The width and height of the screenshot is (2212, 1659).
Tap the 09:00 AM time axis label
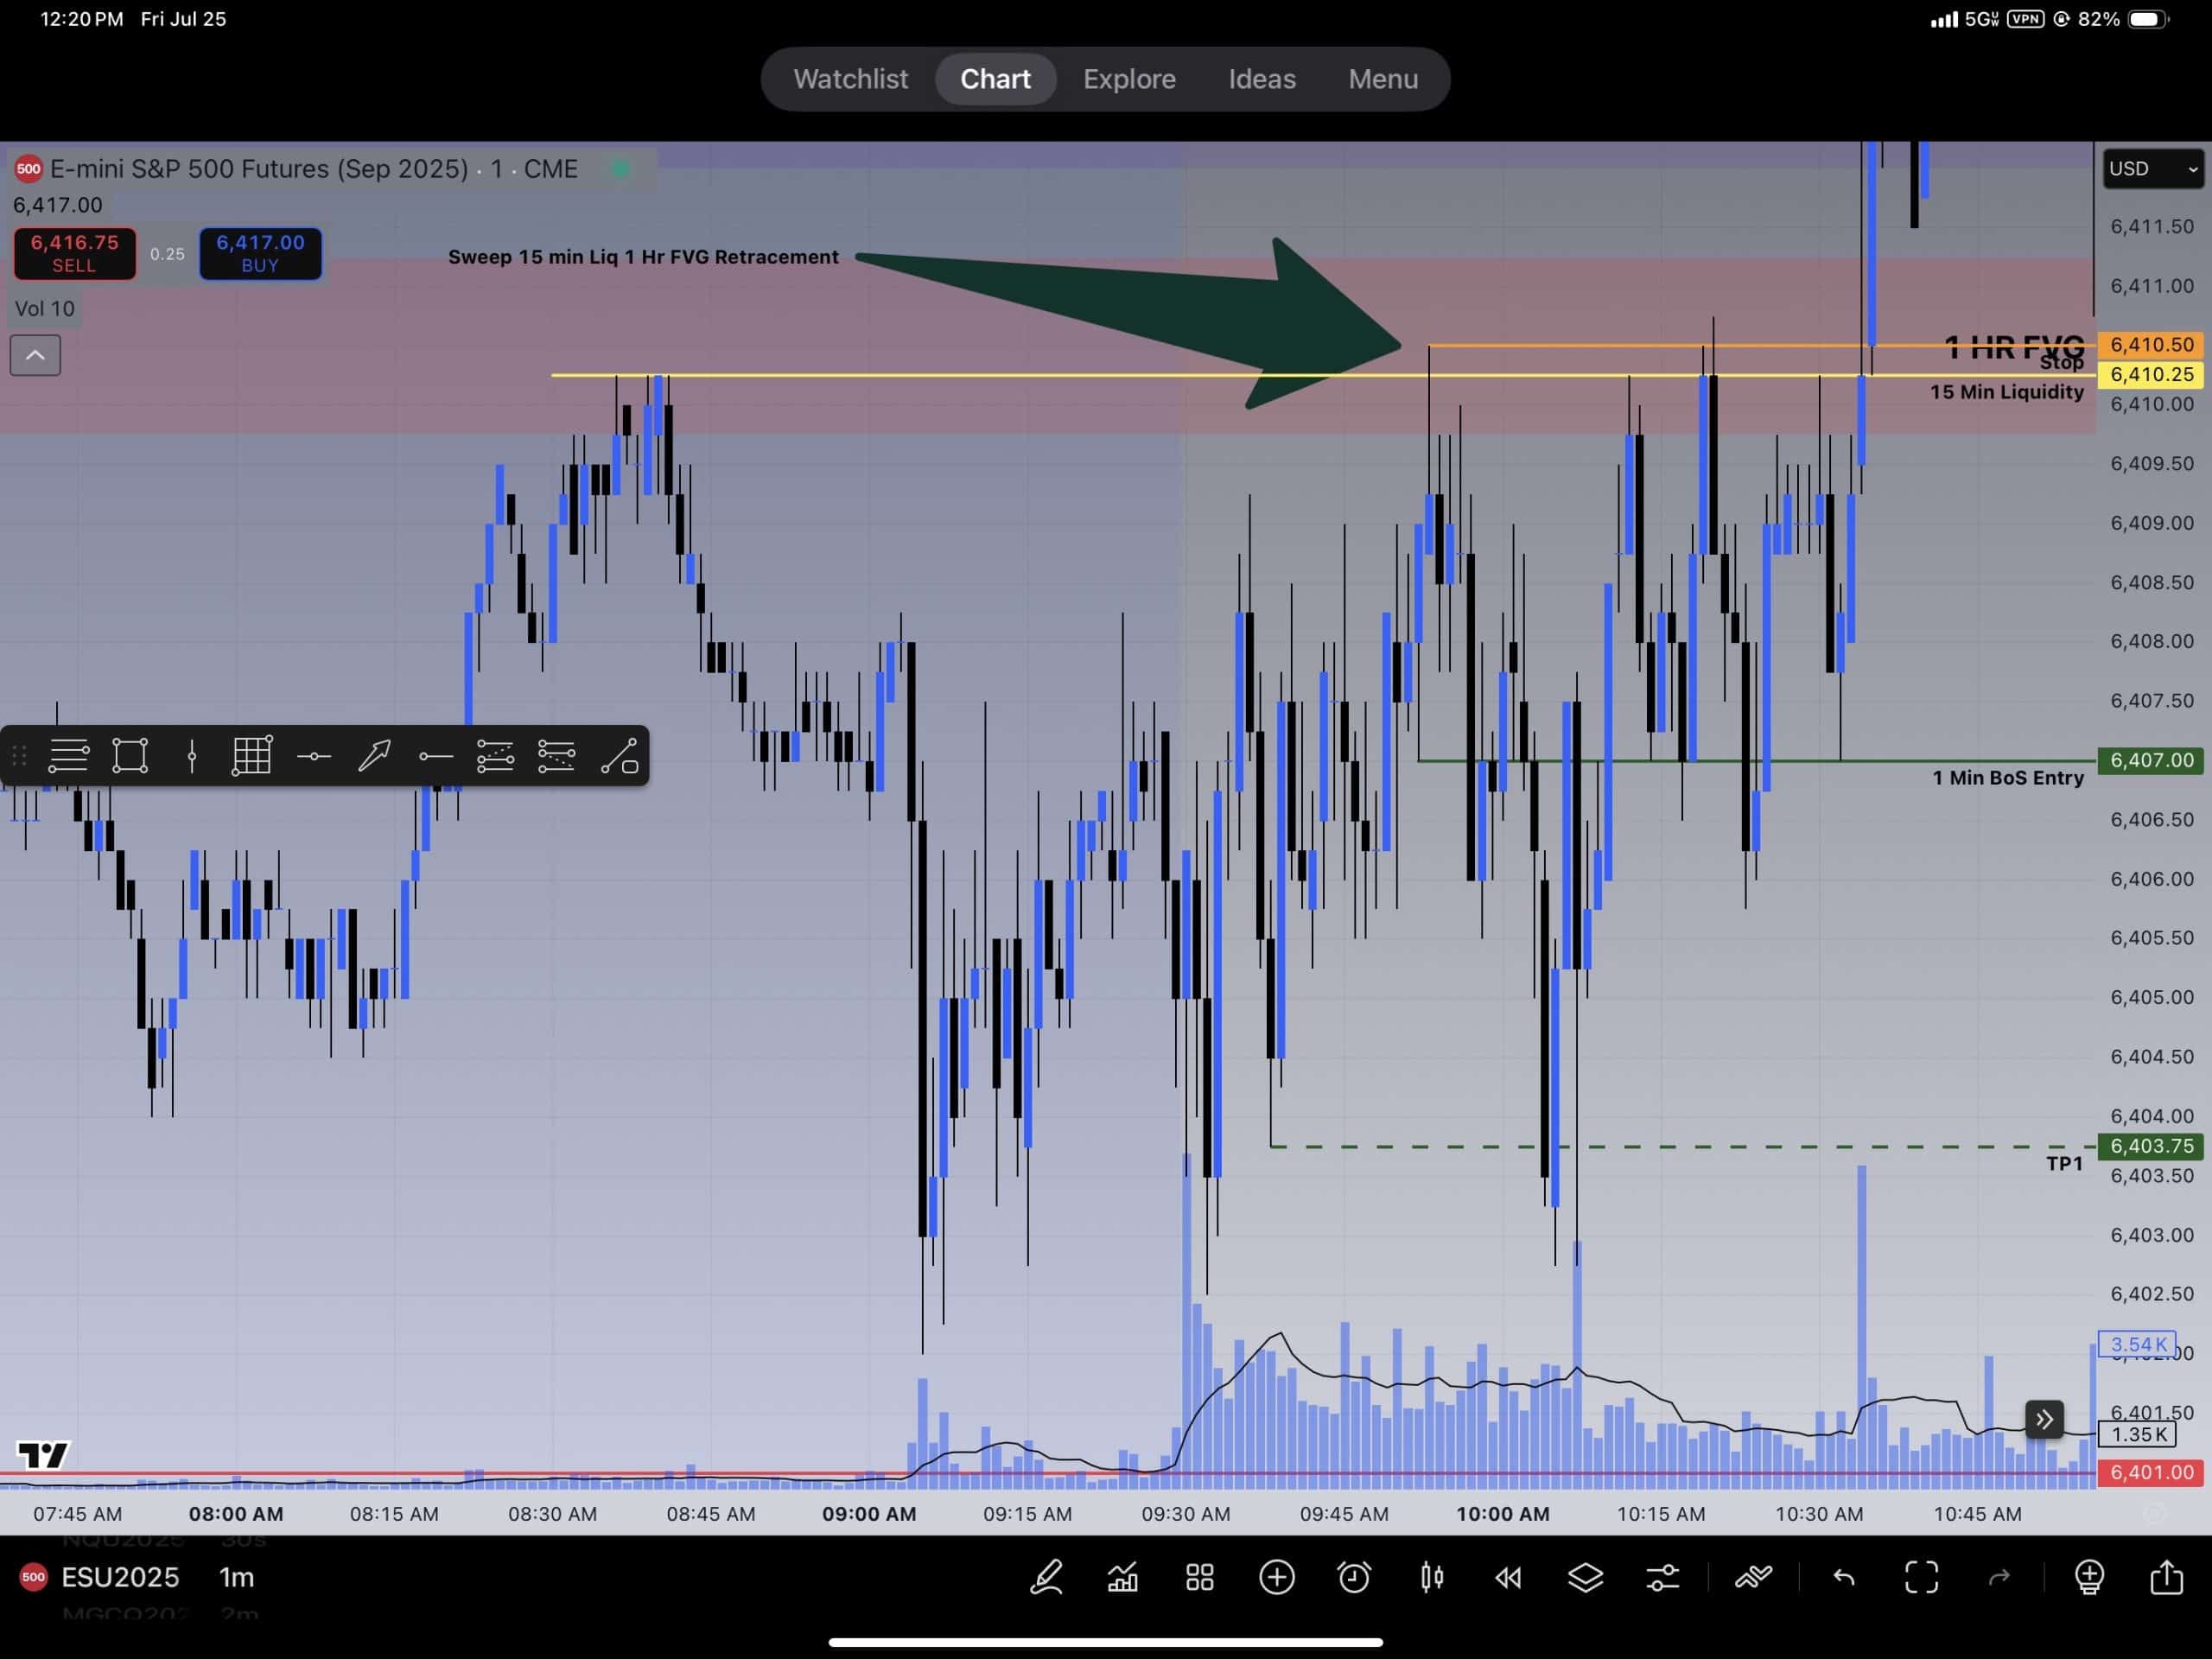869,1514
